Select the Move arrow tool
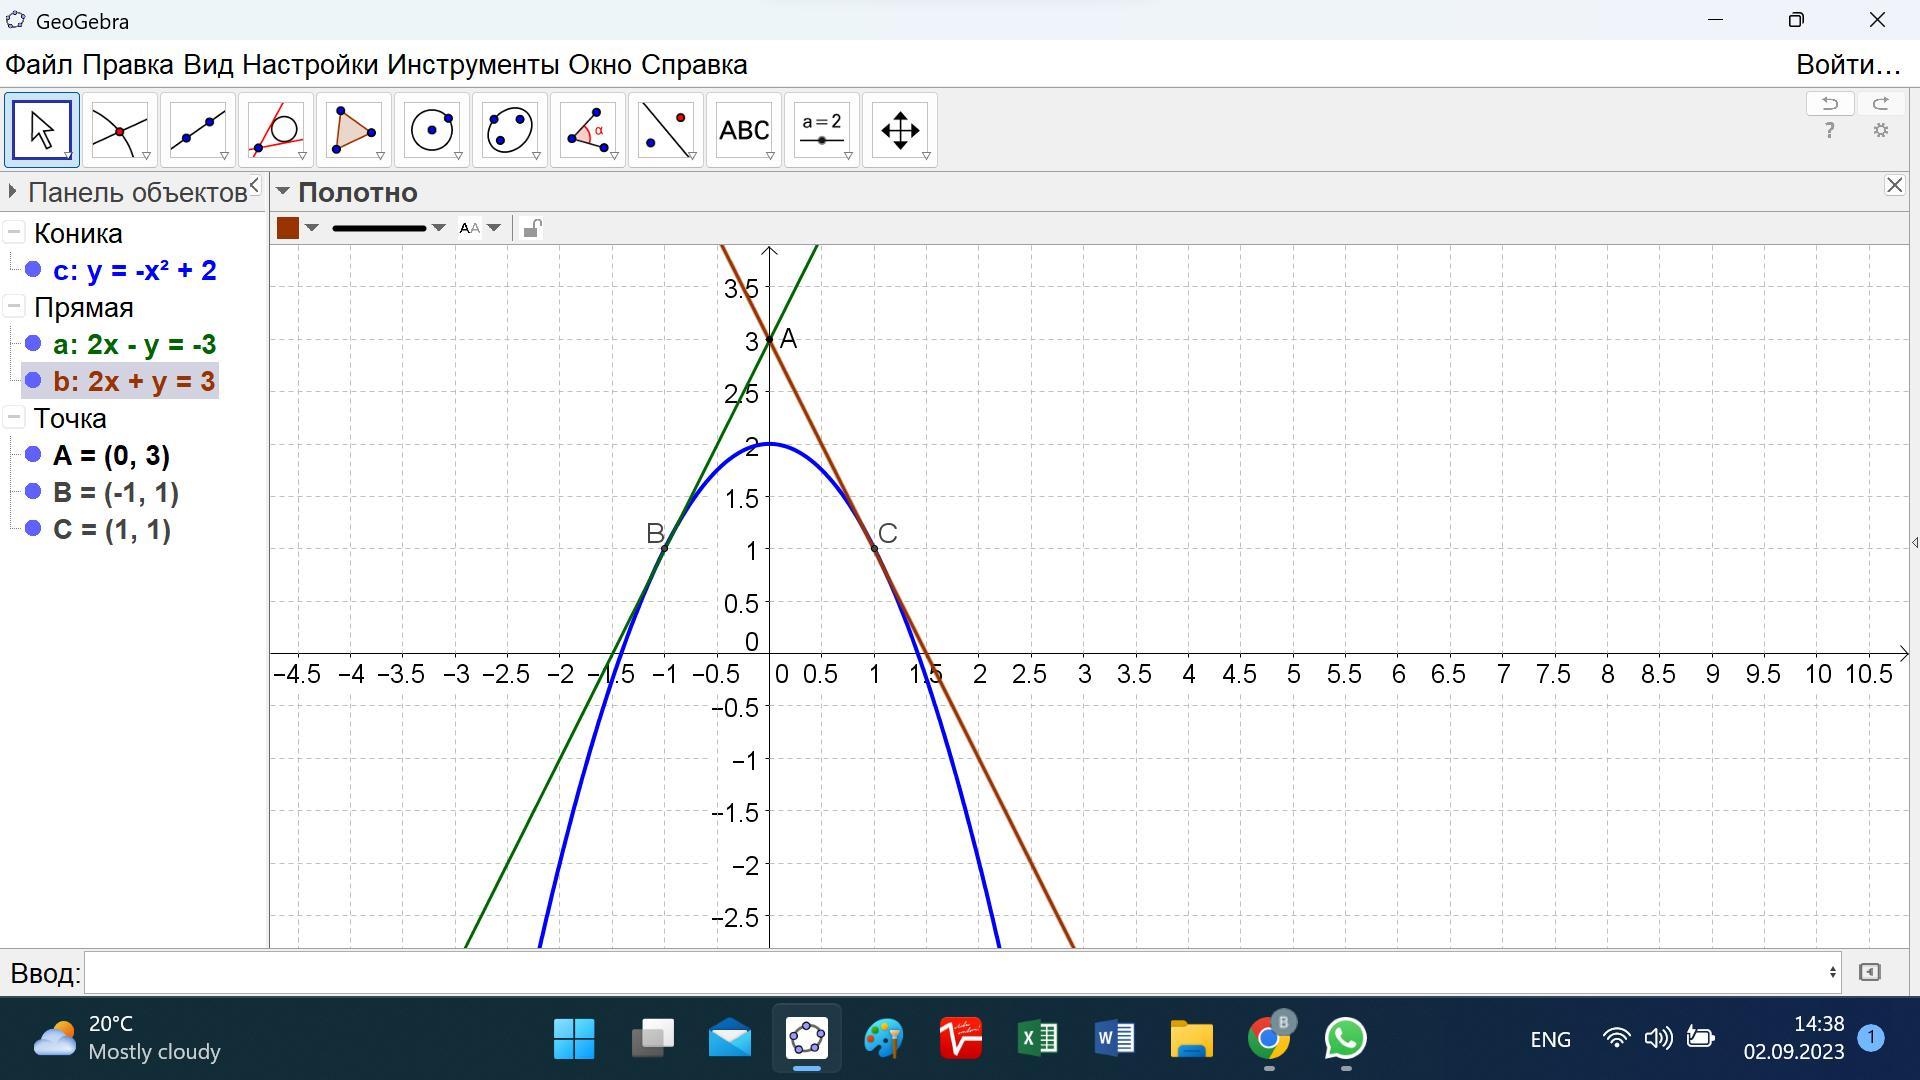Image resolution: width=1920 pixels, height=1080 pixels. tap(42, 130)
